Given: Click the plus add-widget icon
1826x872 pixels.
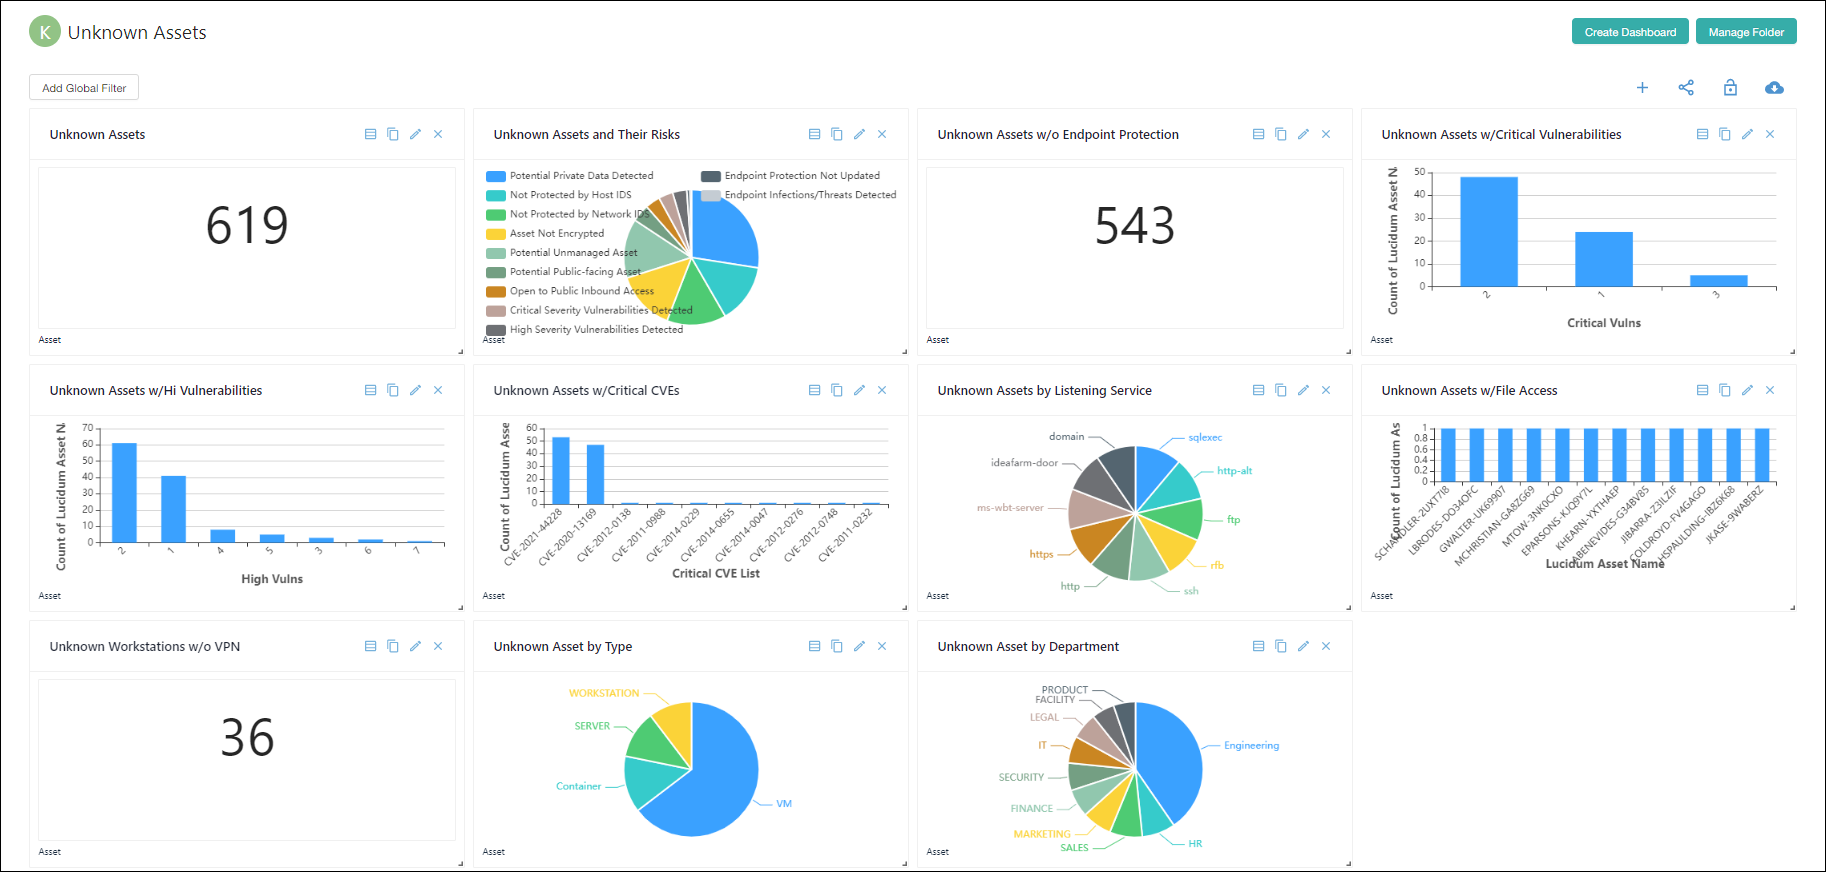Looking at the screenshot, I should click(x=1642, y=88).
